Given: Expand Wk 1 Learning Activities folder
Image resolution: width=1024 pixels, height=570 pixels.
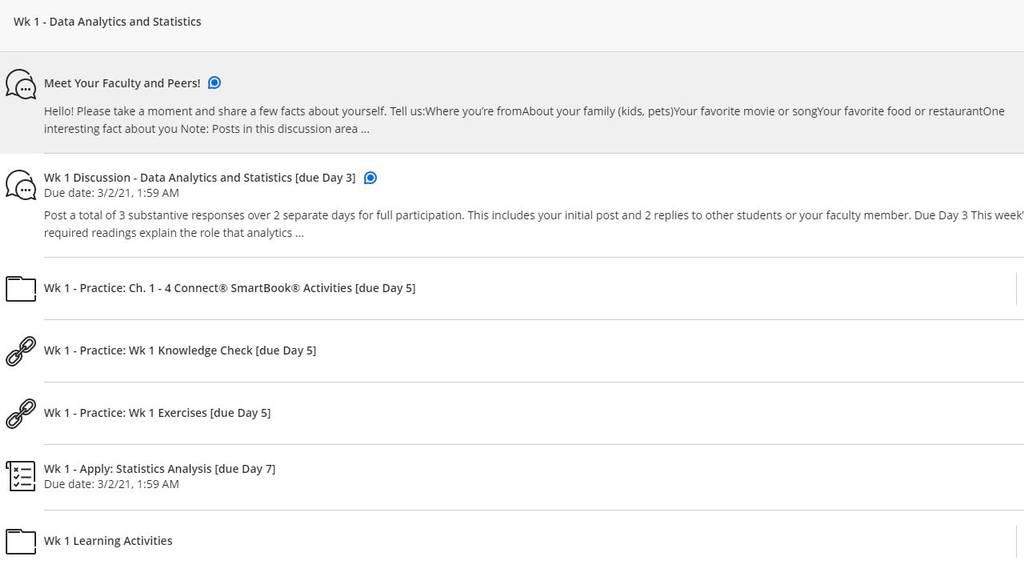Looking at the screenshot, I should coord(108,541).
